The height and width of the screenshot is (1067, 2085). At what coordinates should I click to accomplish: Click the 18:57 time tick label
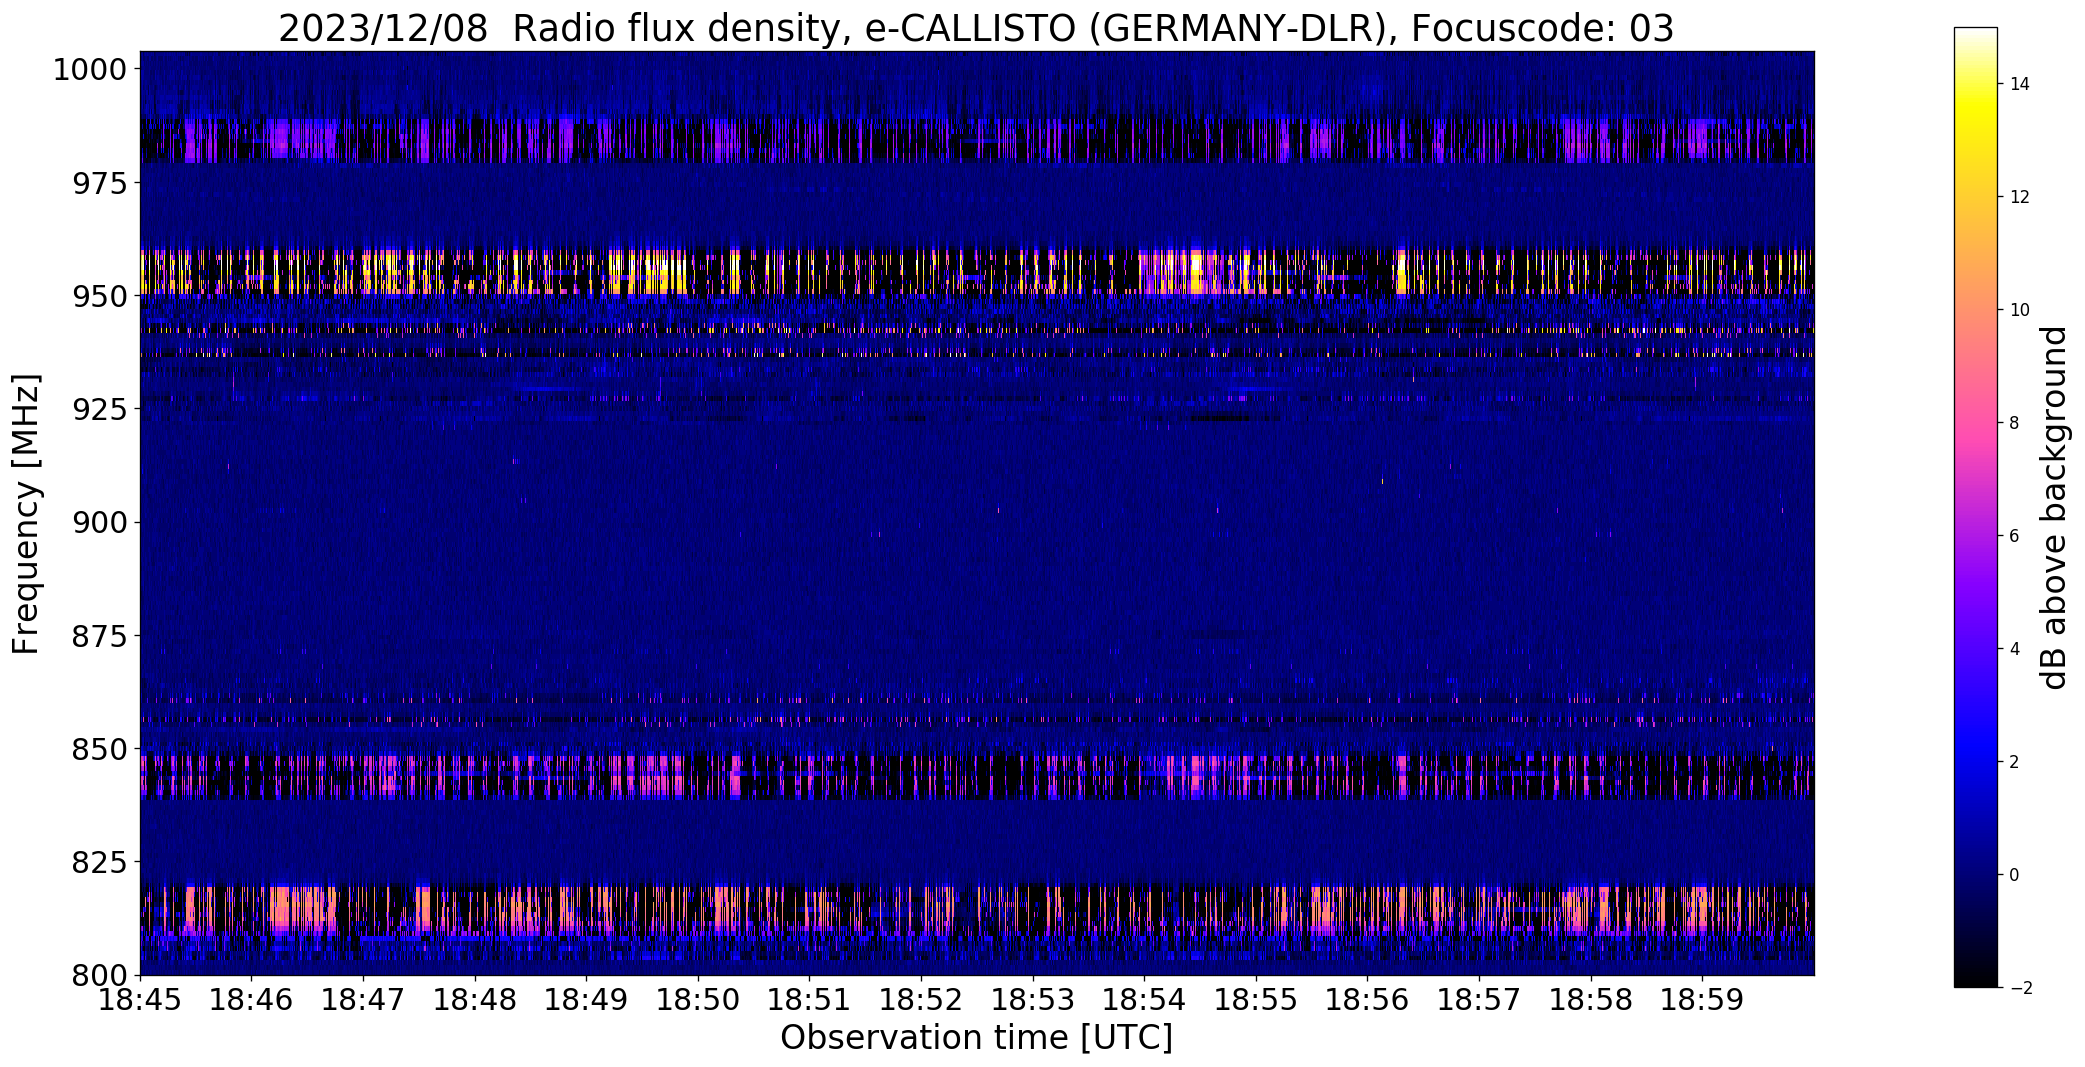(1479, 1000)
